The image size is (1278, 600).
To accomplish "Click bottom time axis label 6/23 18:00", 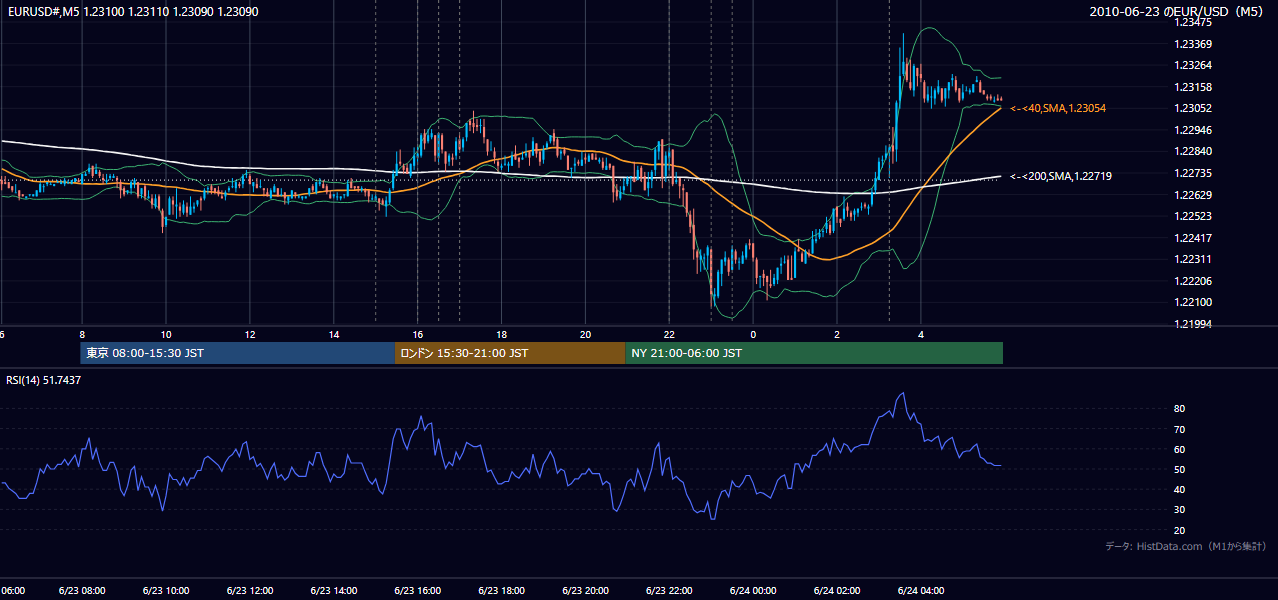I will (502, 590).
